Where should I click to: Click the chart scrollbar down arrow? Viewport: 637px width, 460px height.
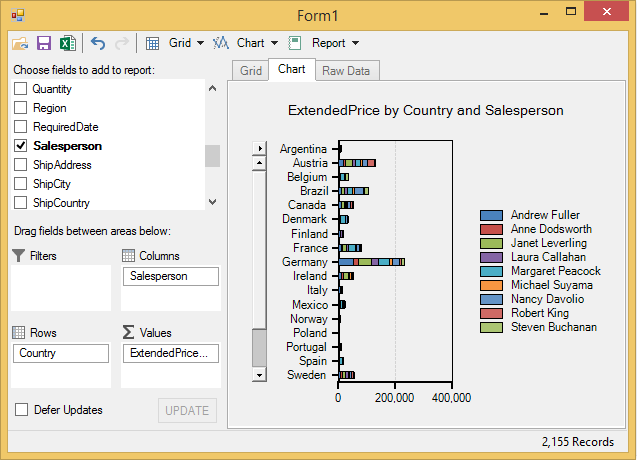[x=260, y=374]
